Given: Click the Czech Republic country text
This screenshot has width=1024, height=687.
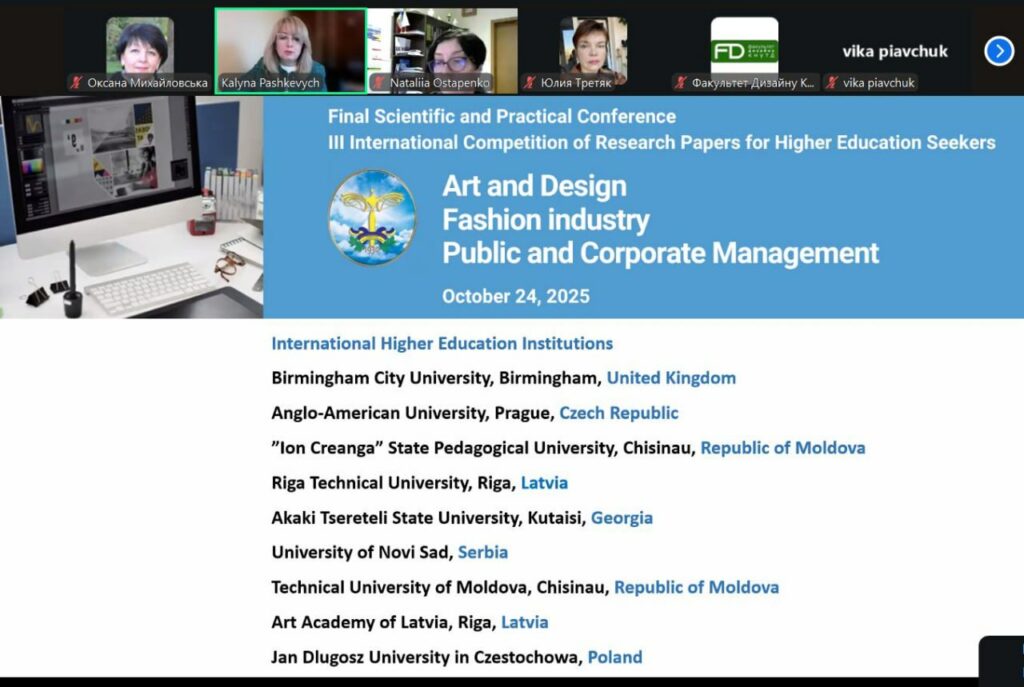Looking at the screenshot, I should 618,413.
